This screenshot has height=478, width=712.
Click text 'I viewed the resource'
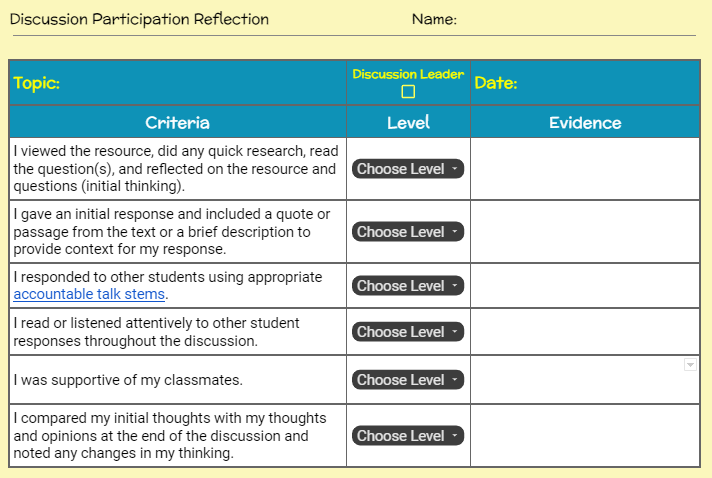83,151
